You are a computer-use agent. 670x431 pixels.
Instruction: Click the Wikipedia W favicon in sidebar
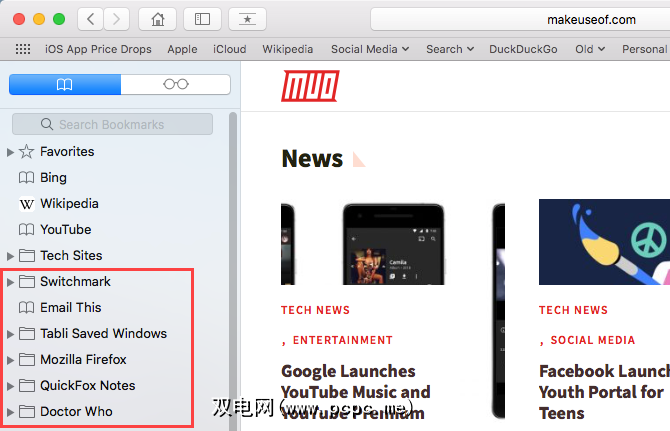(x=26, y=204)
